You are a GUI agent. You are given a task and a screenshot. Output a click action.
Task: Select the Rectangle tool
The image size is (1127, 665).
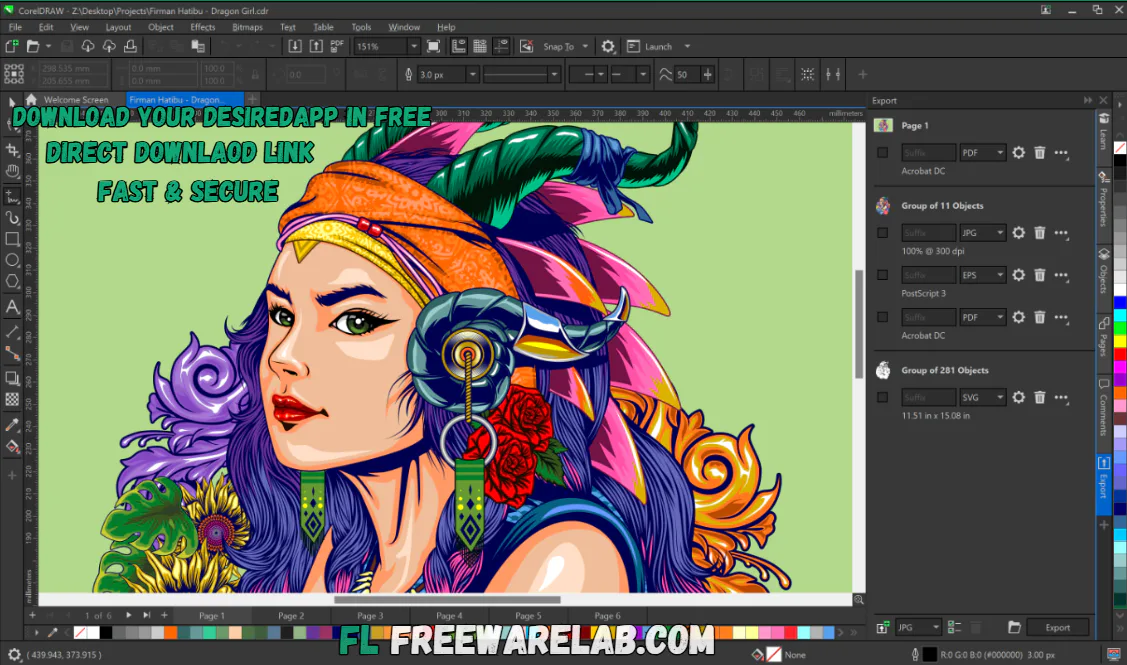point(13,238)
